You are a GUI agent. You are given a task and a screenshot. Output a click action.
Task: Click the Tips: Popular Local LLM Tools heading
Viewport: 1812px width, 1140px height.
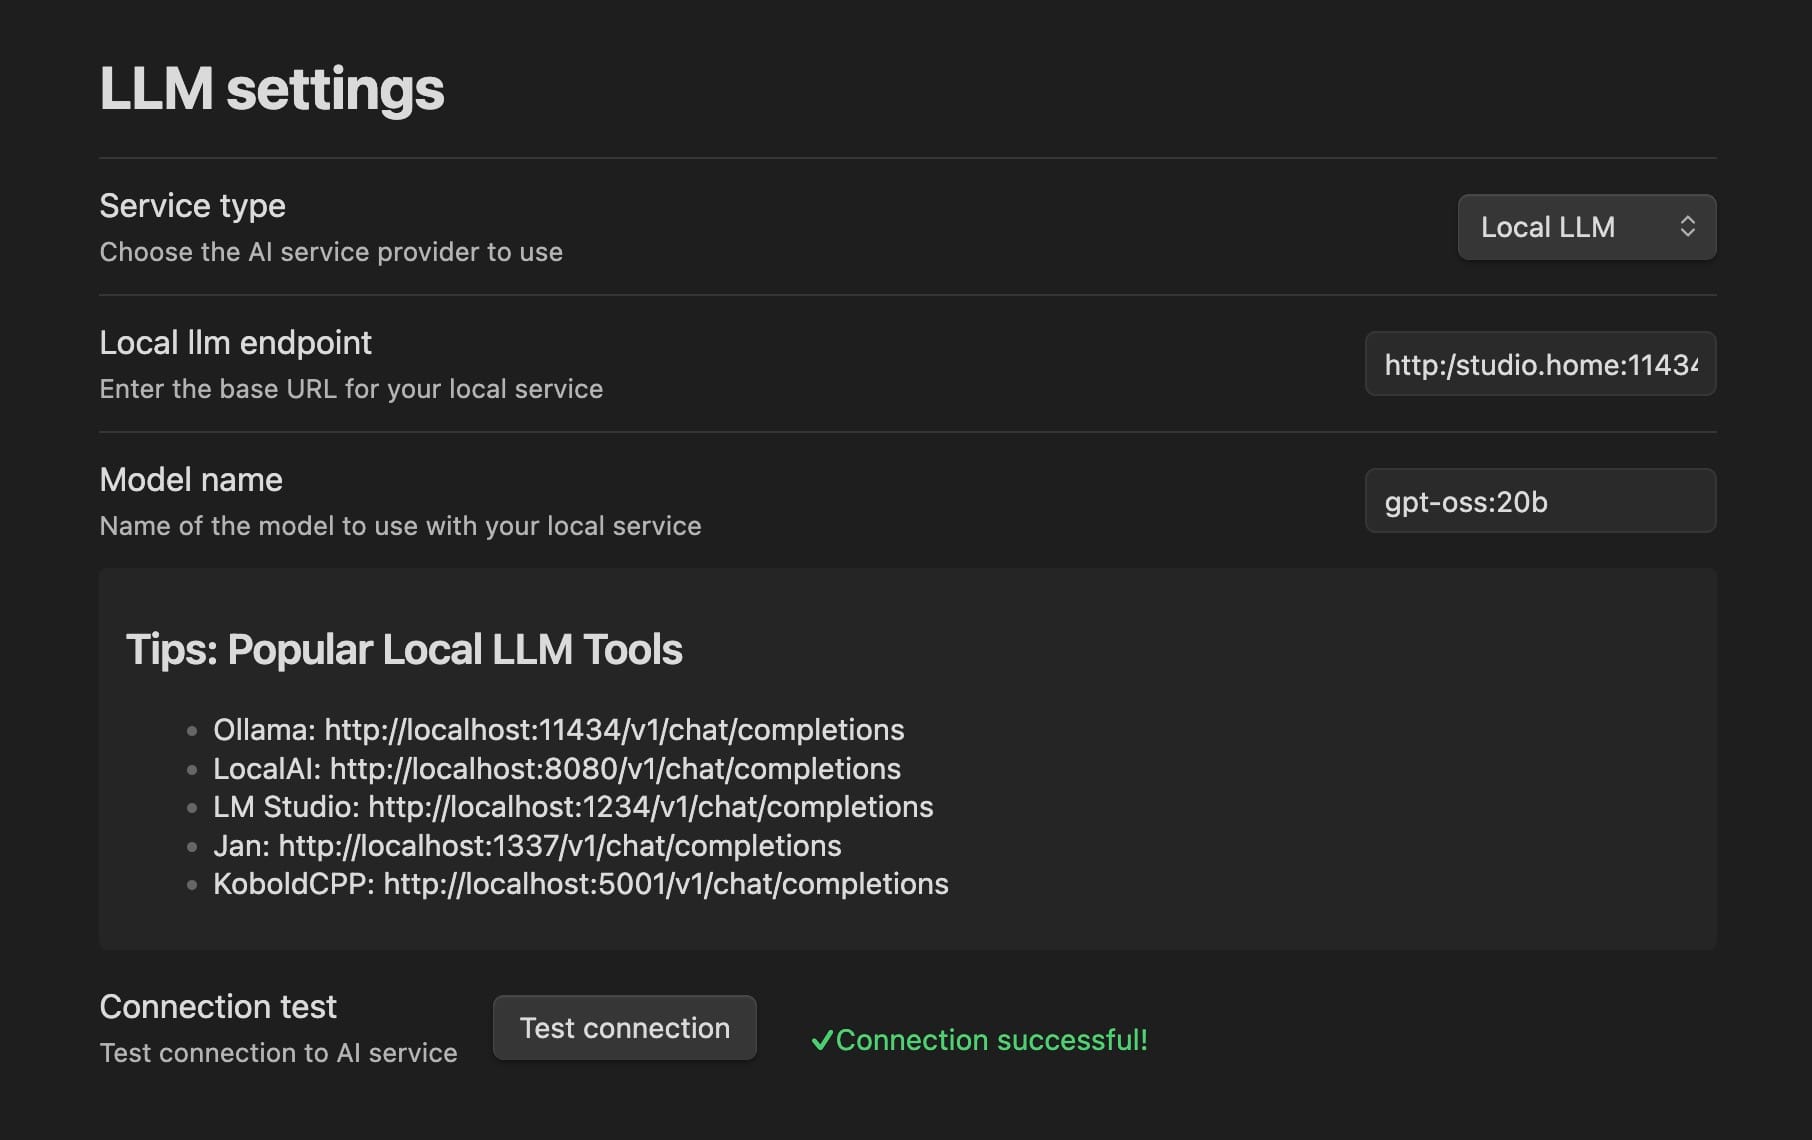(x=404, y=650)
